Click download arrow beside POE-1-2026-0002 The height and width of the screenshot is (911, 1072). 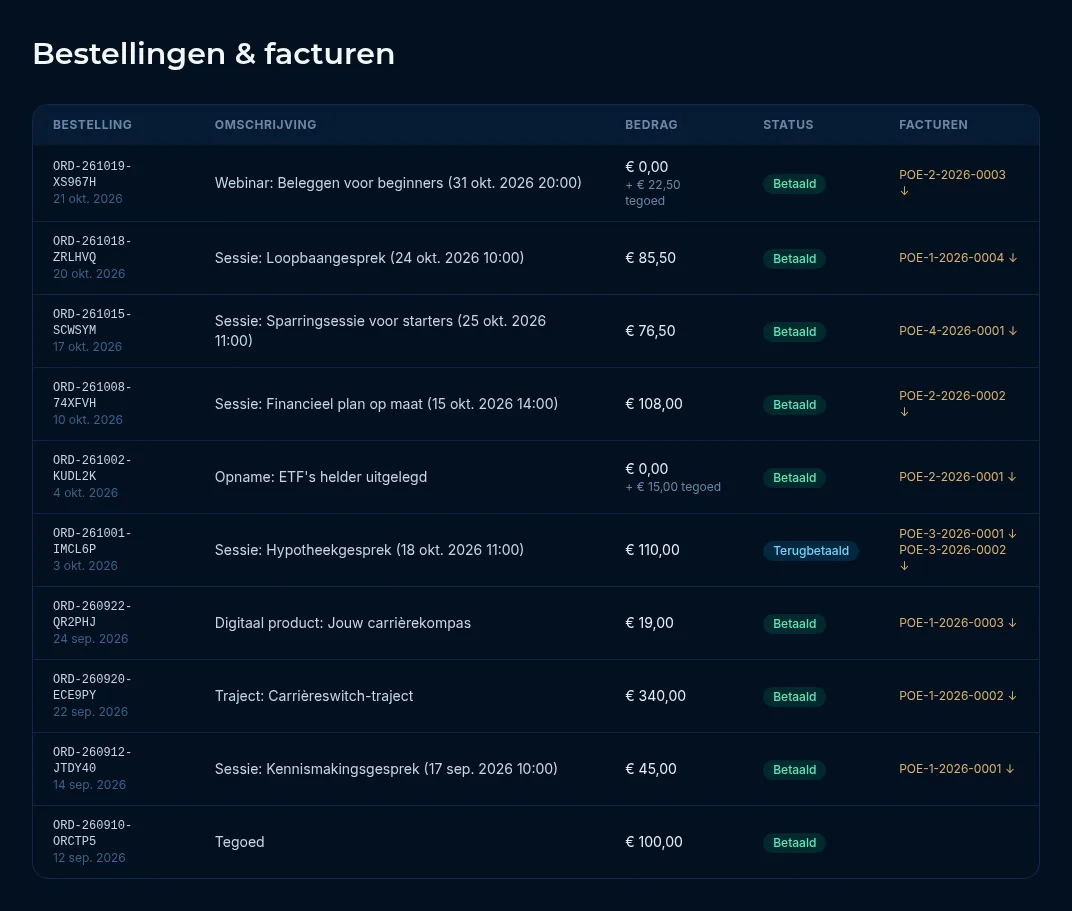pyautogui.click(x=1013, y=696)
